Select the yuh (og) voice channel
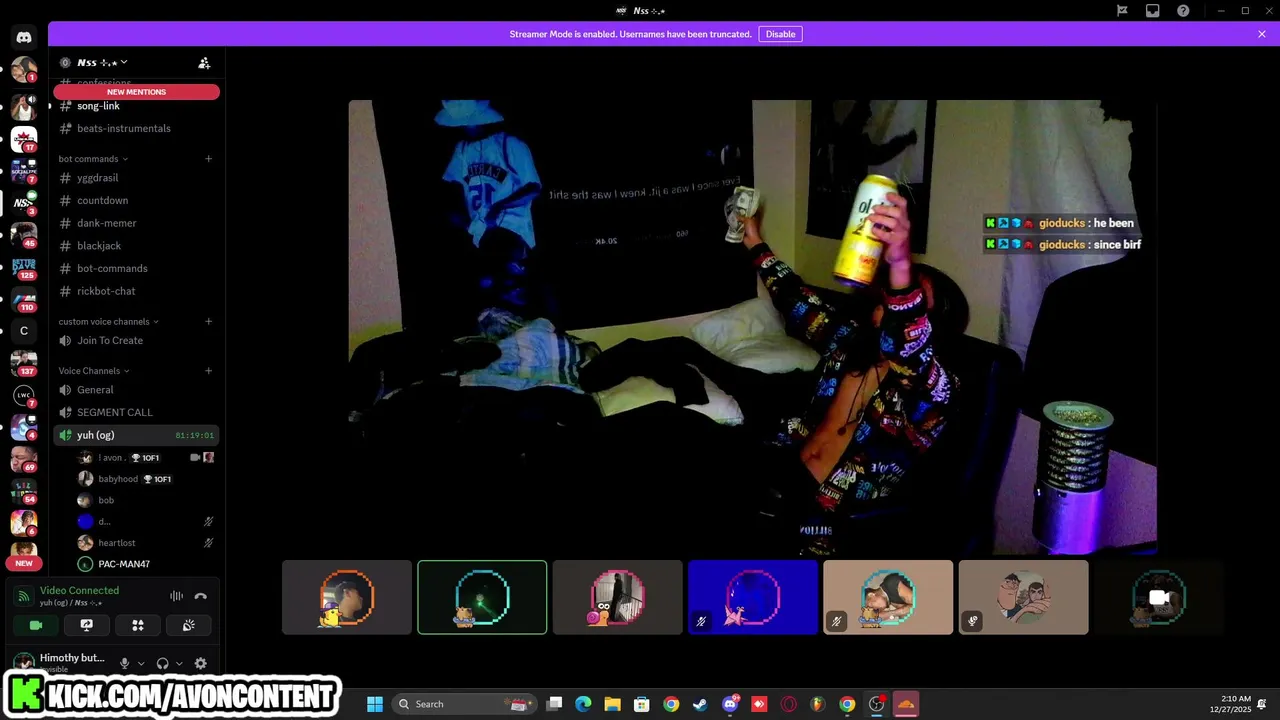1280x720 pixels. (x=136, y=435)
